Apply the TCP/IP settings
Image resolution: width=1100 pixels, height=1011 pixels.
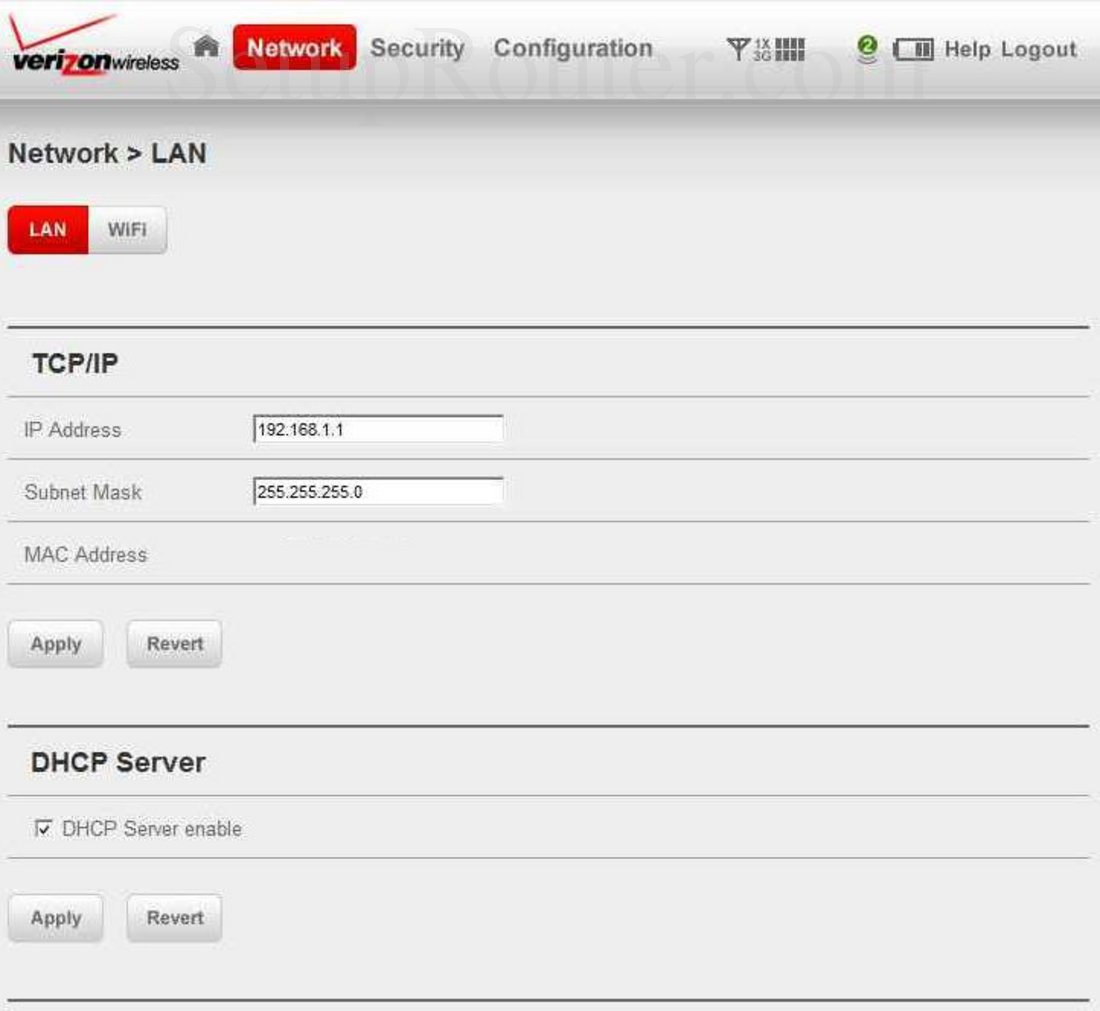point(55,643)
